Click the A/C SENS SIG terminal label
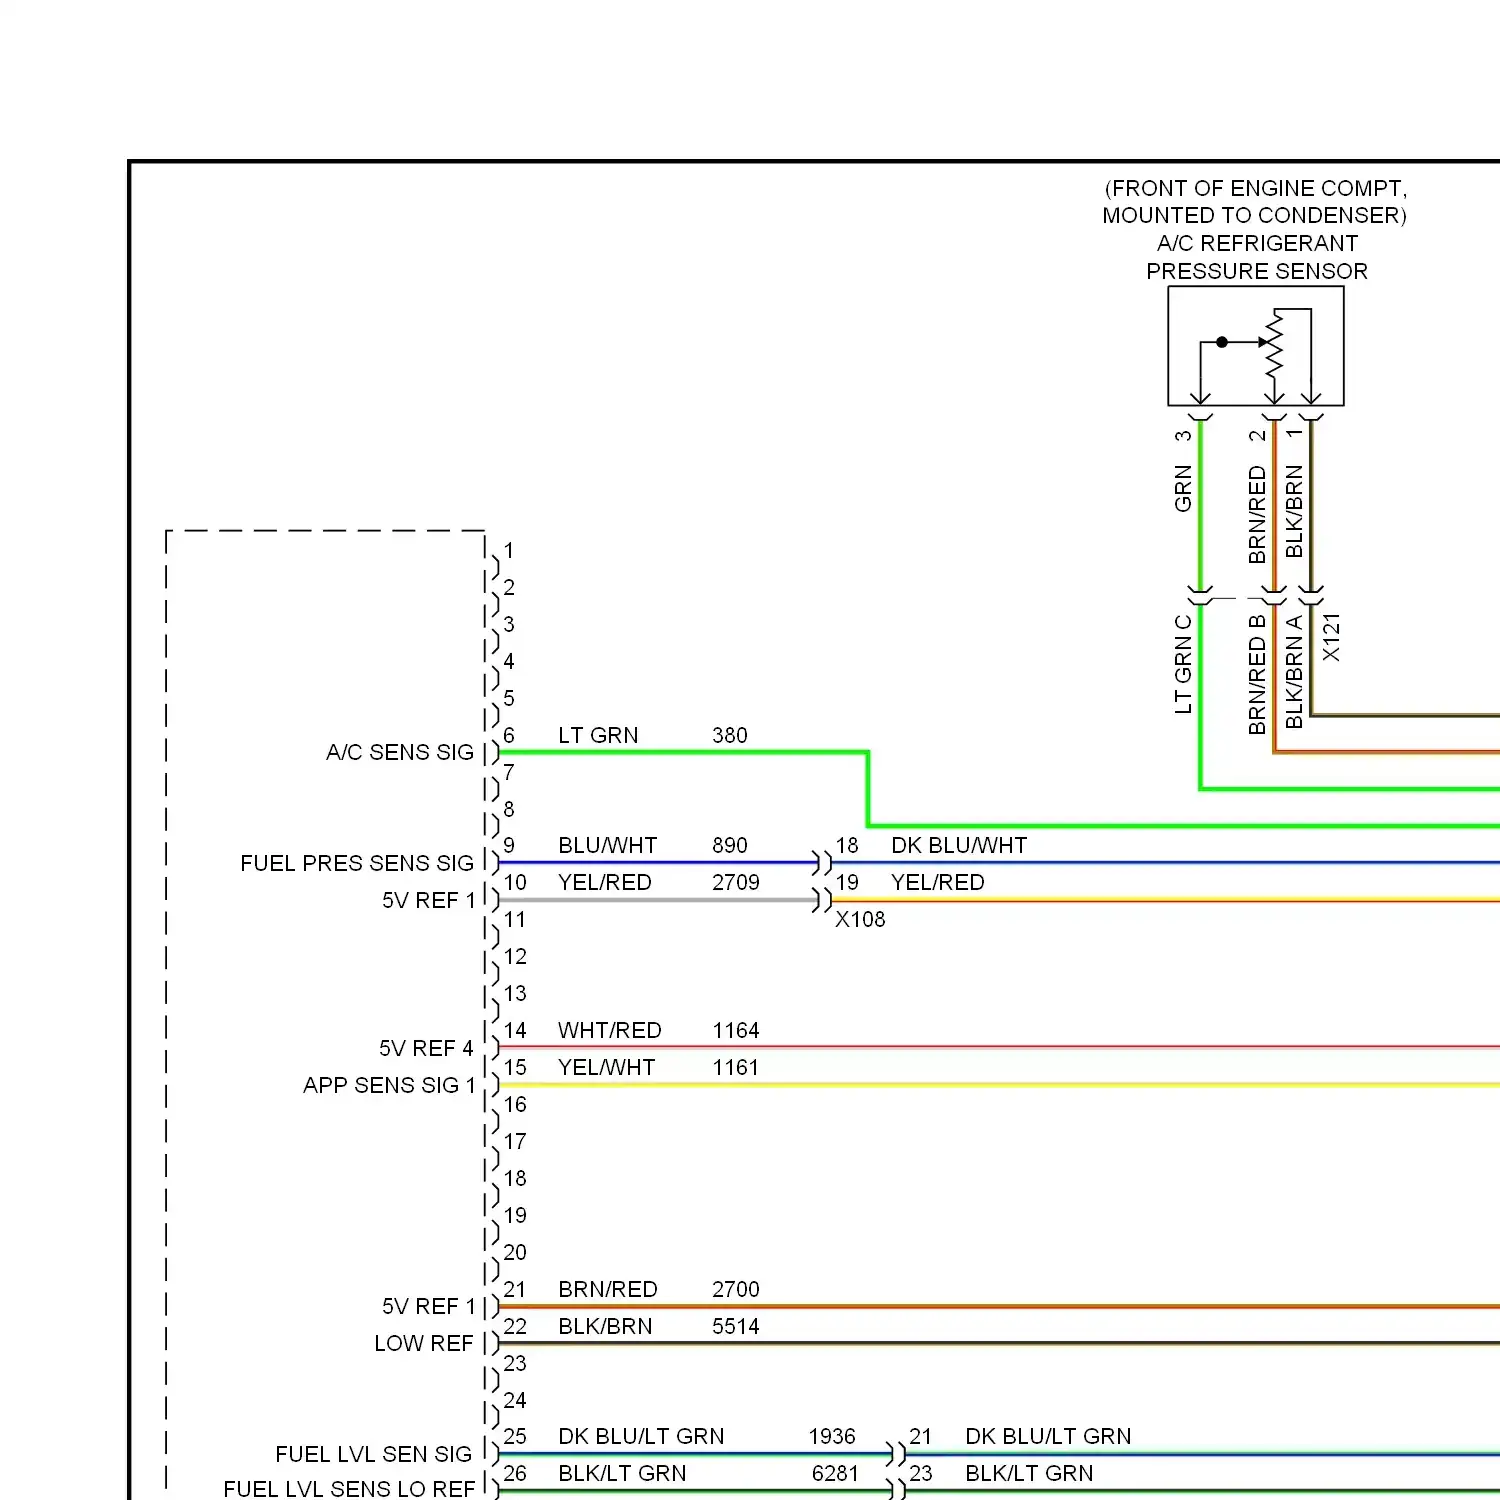Viewport: 1500px width, 1500px height. 400,752
